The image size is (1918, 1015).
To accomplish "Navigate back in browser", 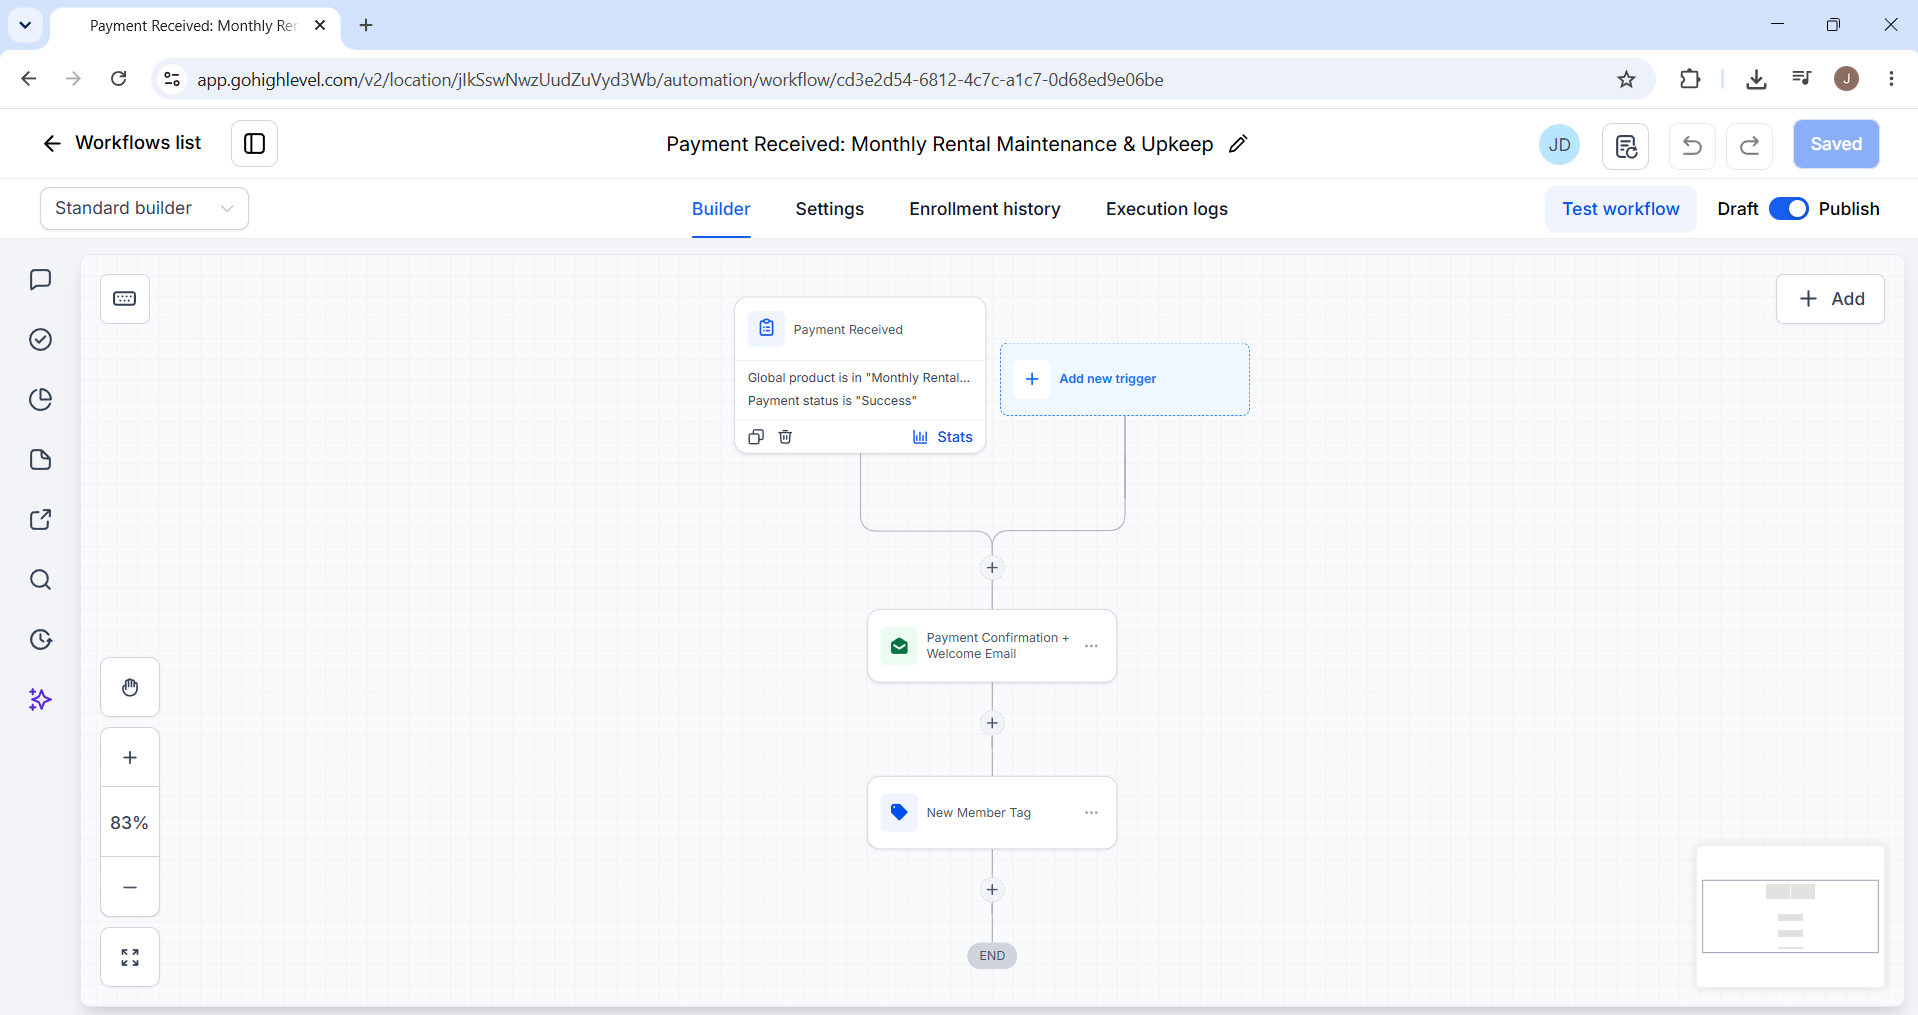I will click(29, 79).
